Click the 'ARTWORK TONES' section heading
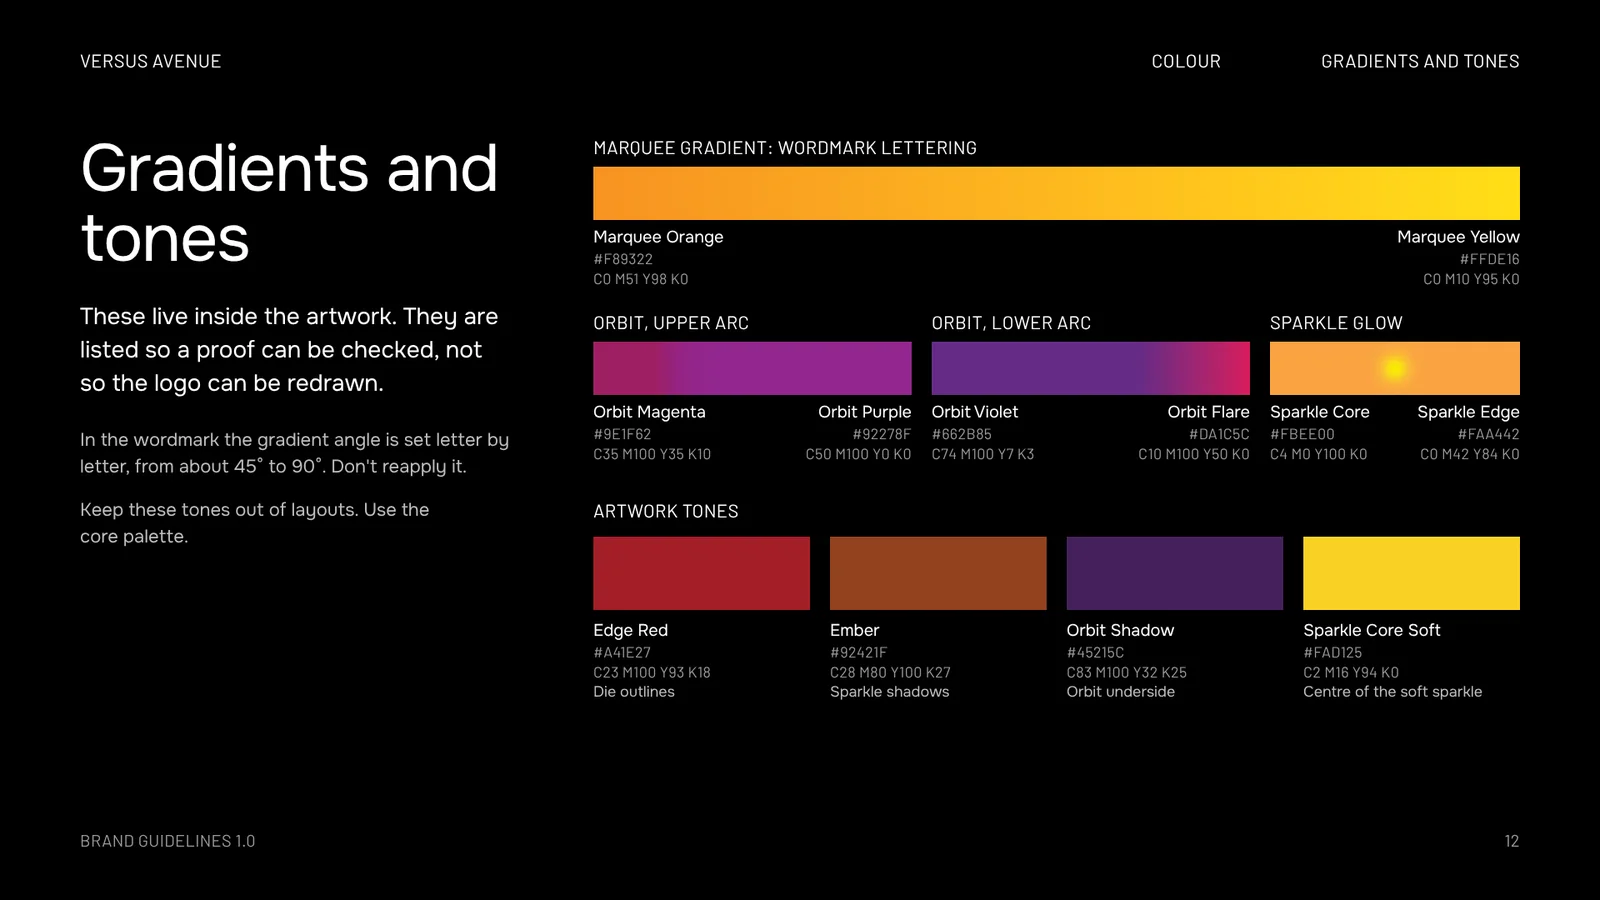The width and height of the screenshot is (1600, 900). (666, 511)
